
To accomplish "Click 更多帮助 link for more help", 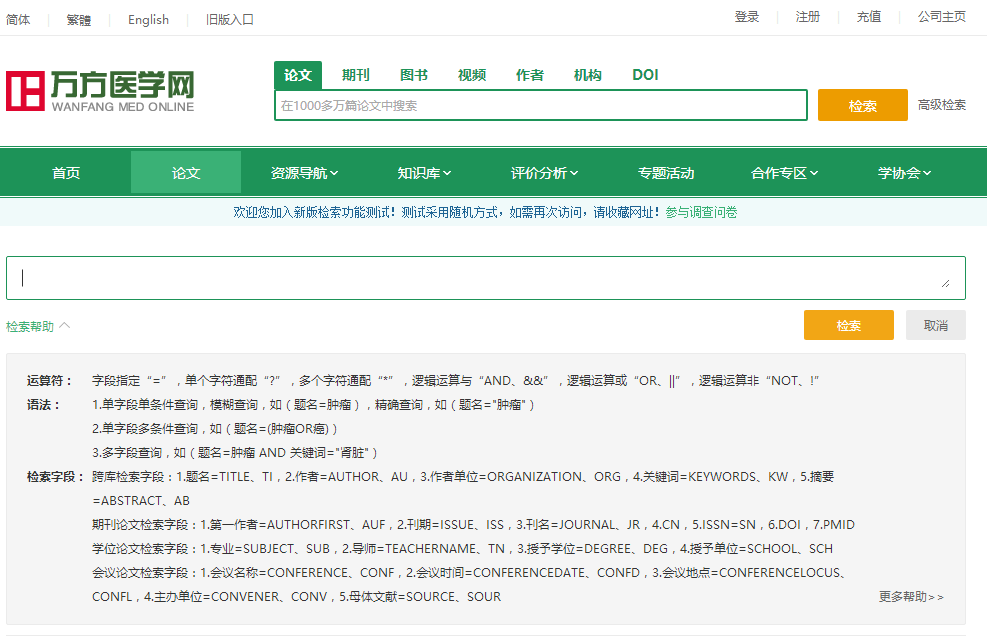I will pyautogui.click(x=910, y=597).
